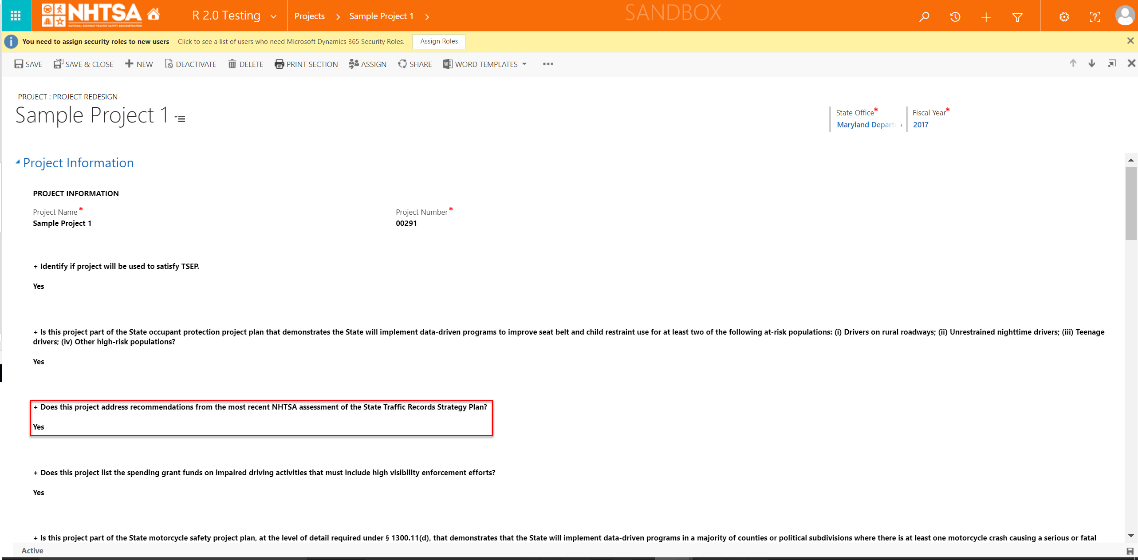Dismiss the security roles notification bar
The image size is (1138, 560).
pyautogui.click(x=1130, y=41)
